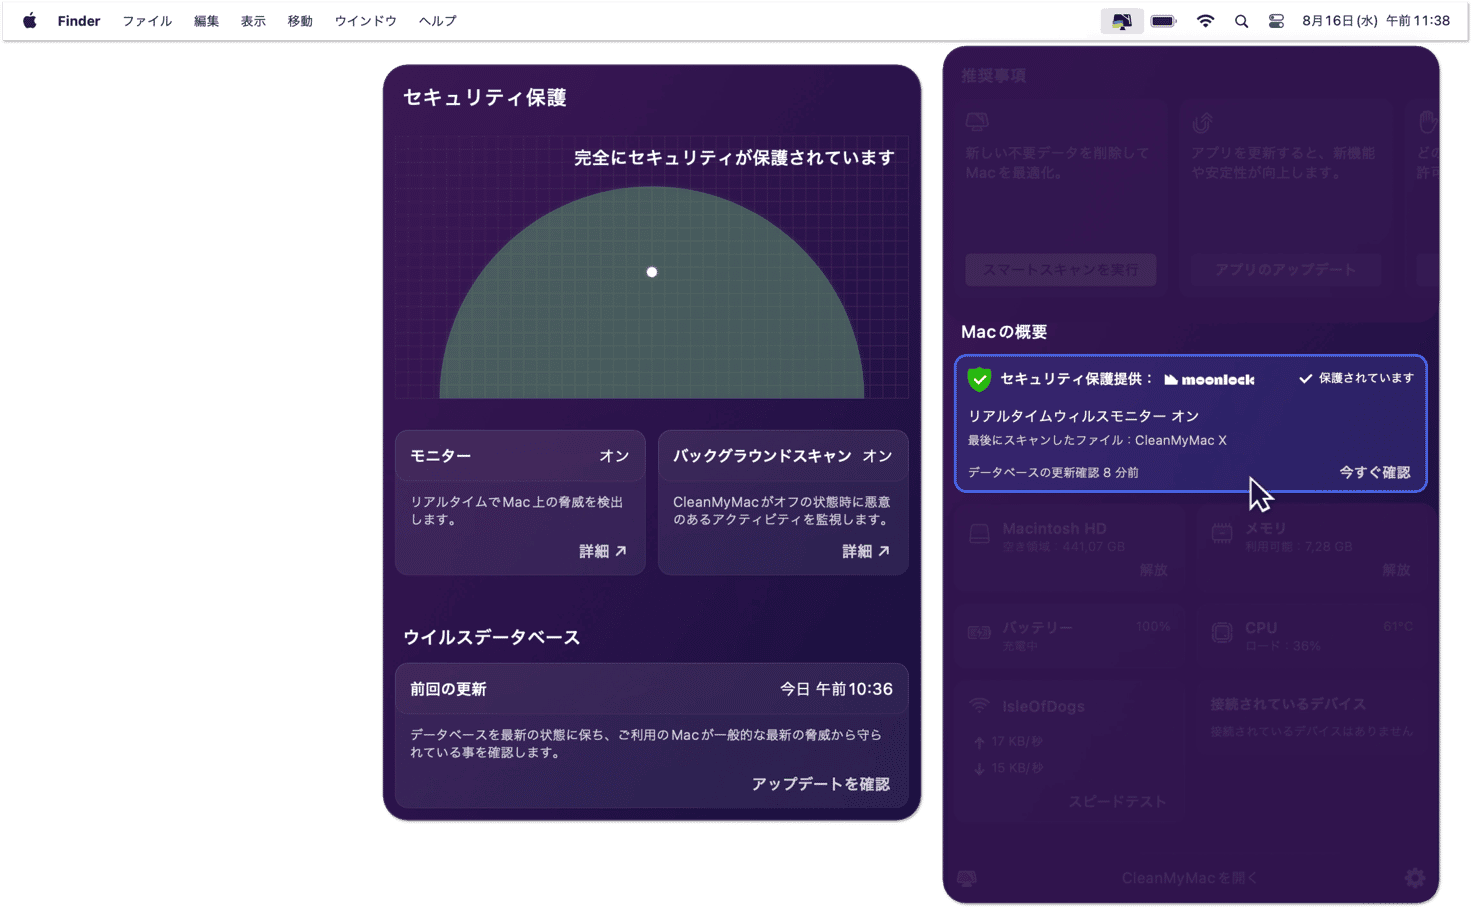Click データベースの更新確認 8 分前 text
1472x908 pixels.
[1053, 472]
